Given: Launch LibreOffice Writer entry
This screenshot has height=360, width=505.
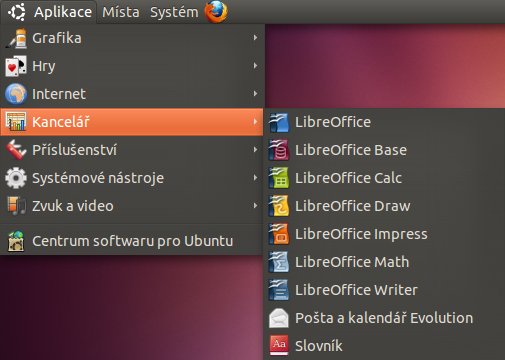Looking at the screenshot, I should (x=356, y=290).
